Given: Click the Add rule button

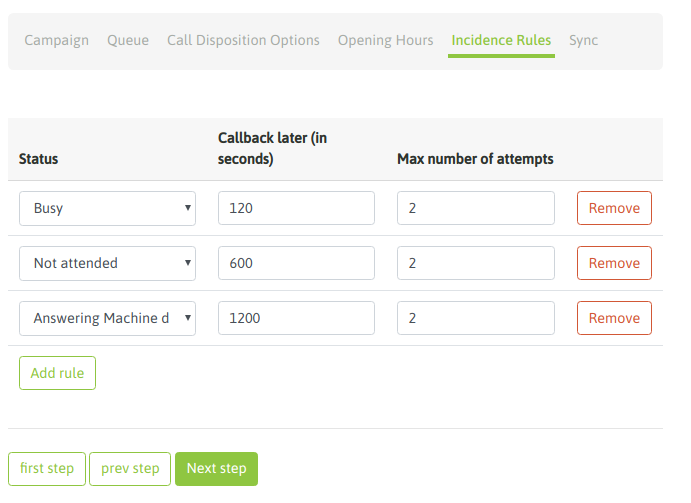Looking at the screenshot, I should pos(57,373).
